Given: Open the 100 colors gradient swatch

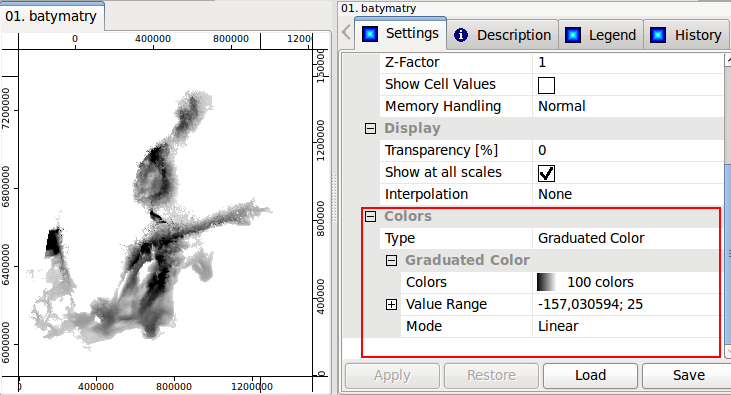Looking at the screenshot, I should tap(546, 282).
